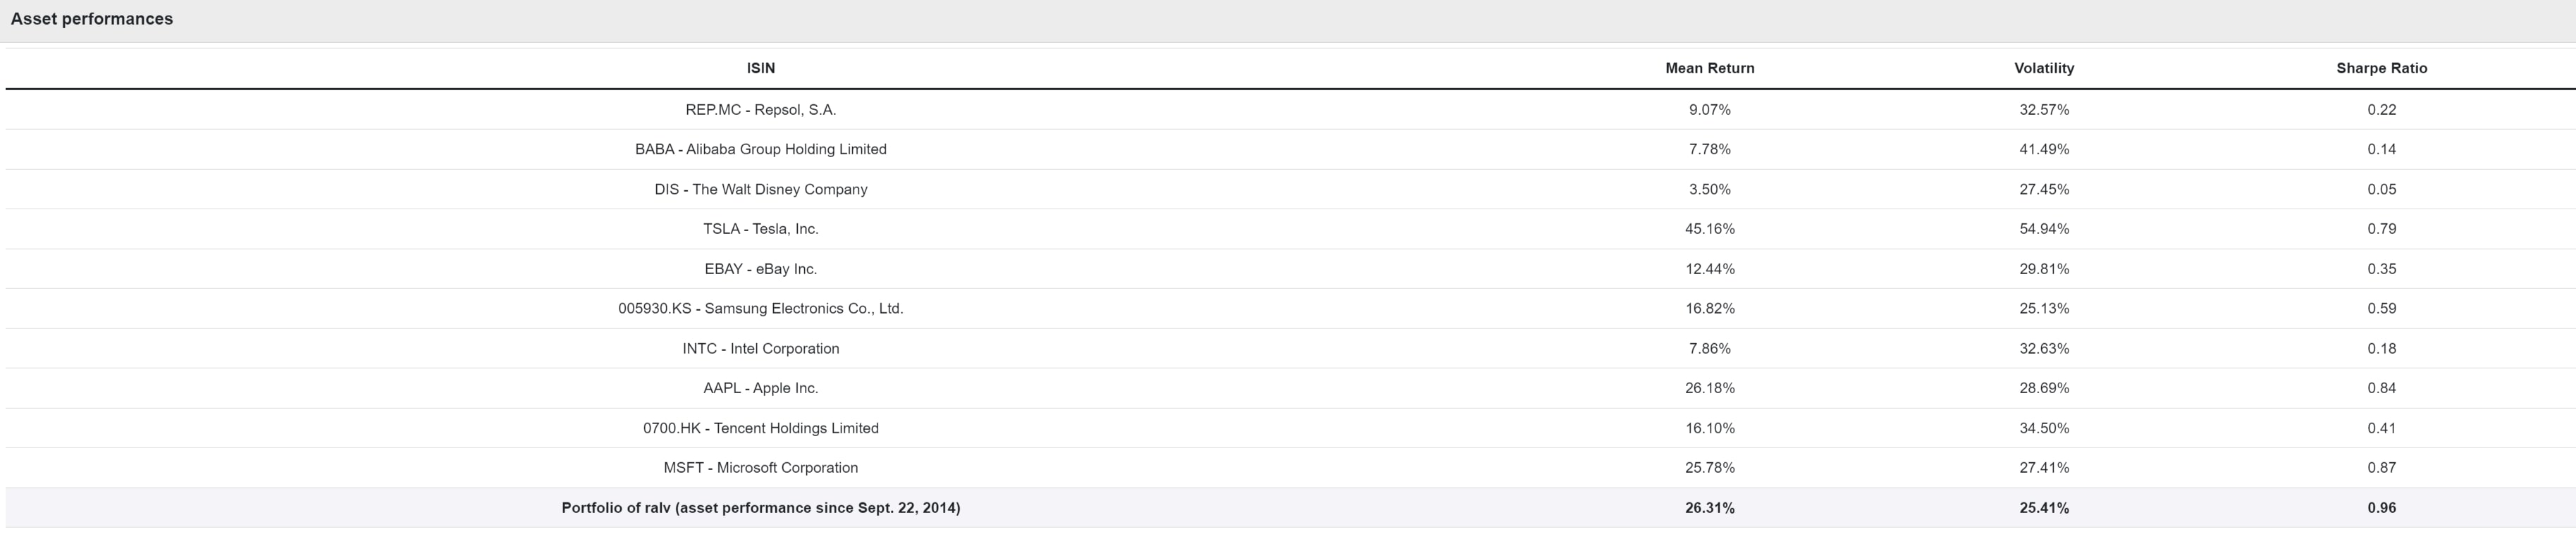Click the Volatility column header
The height and width of the screenshot is (539, 2576).
pos(2043,68)
